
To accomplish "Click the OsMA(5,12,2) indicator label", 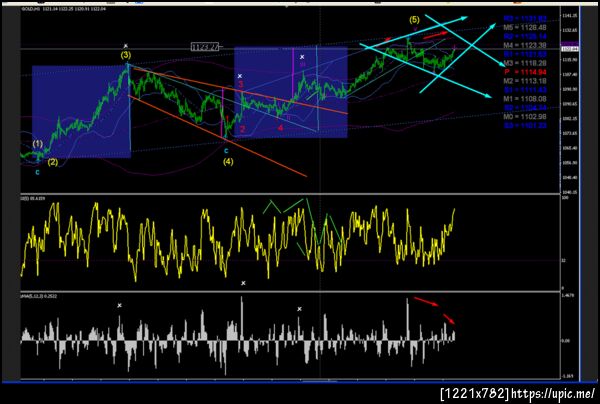I will click(x=39, y=296).
